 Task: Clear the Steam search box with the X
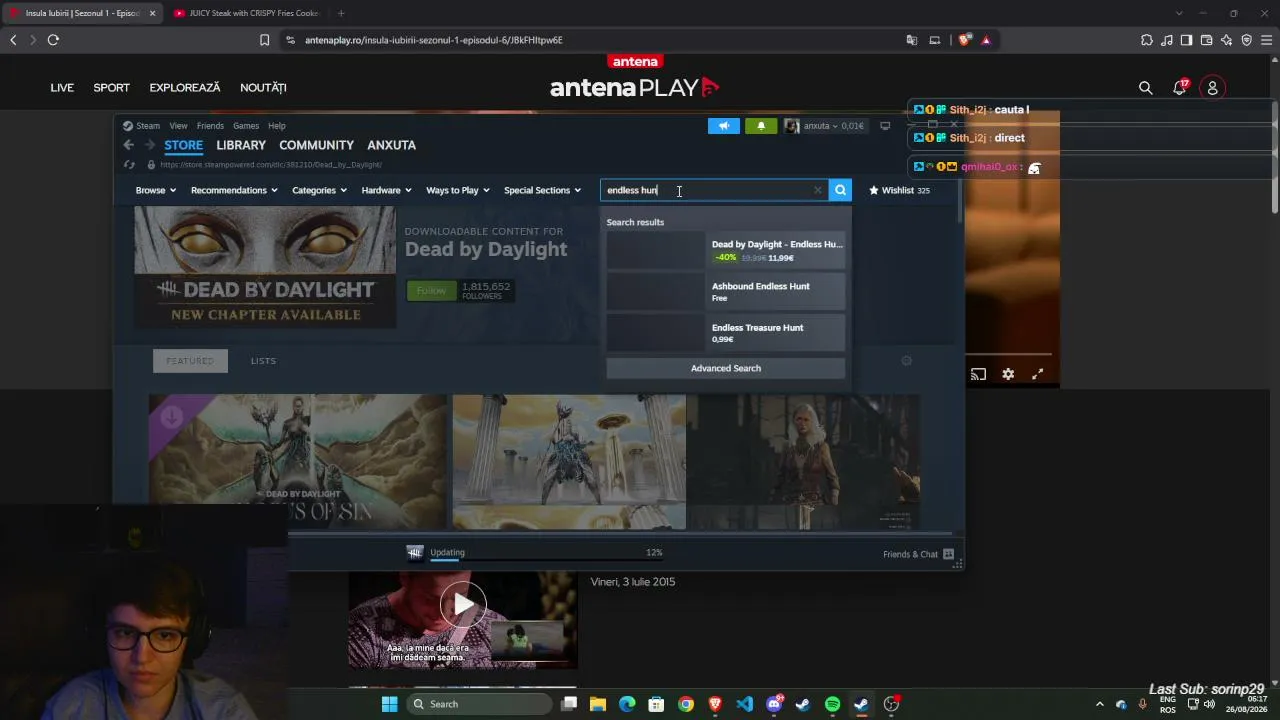tap(817, 190)
